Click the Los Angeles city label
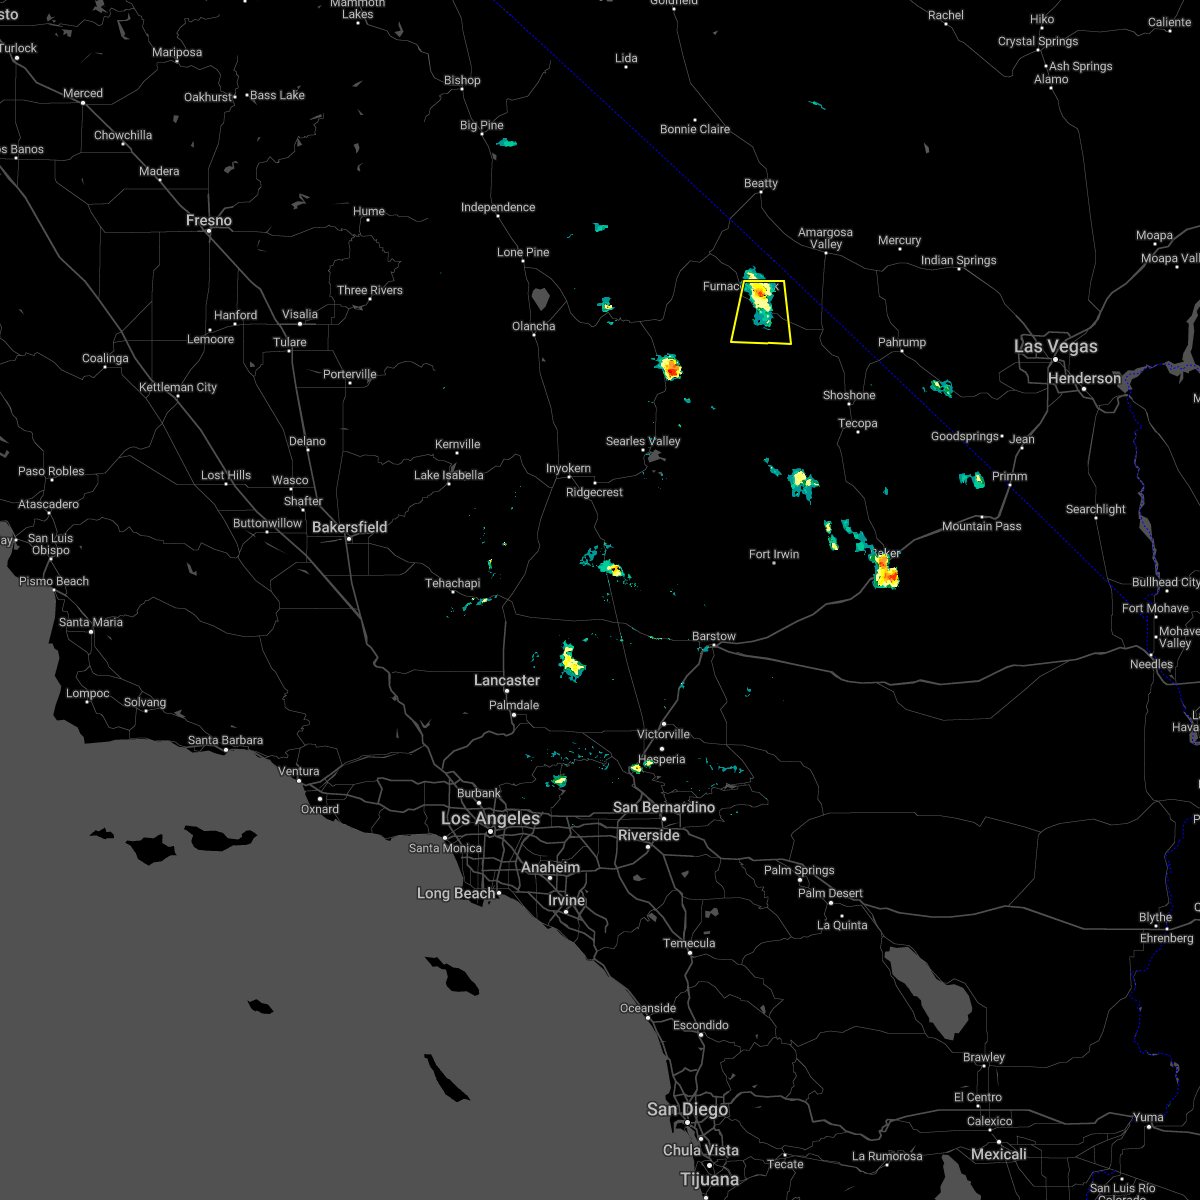The height and width of the screenshot is (1200, 1200). click(490, 818)
